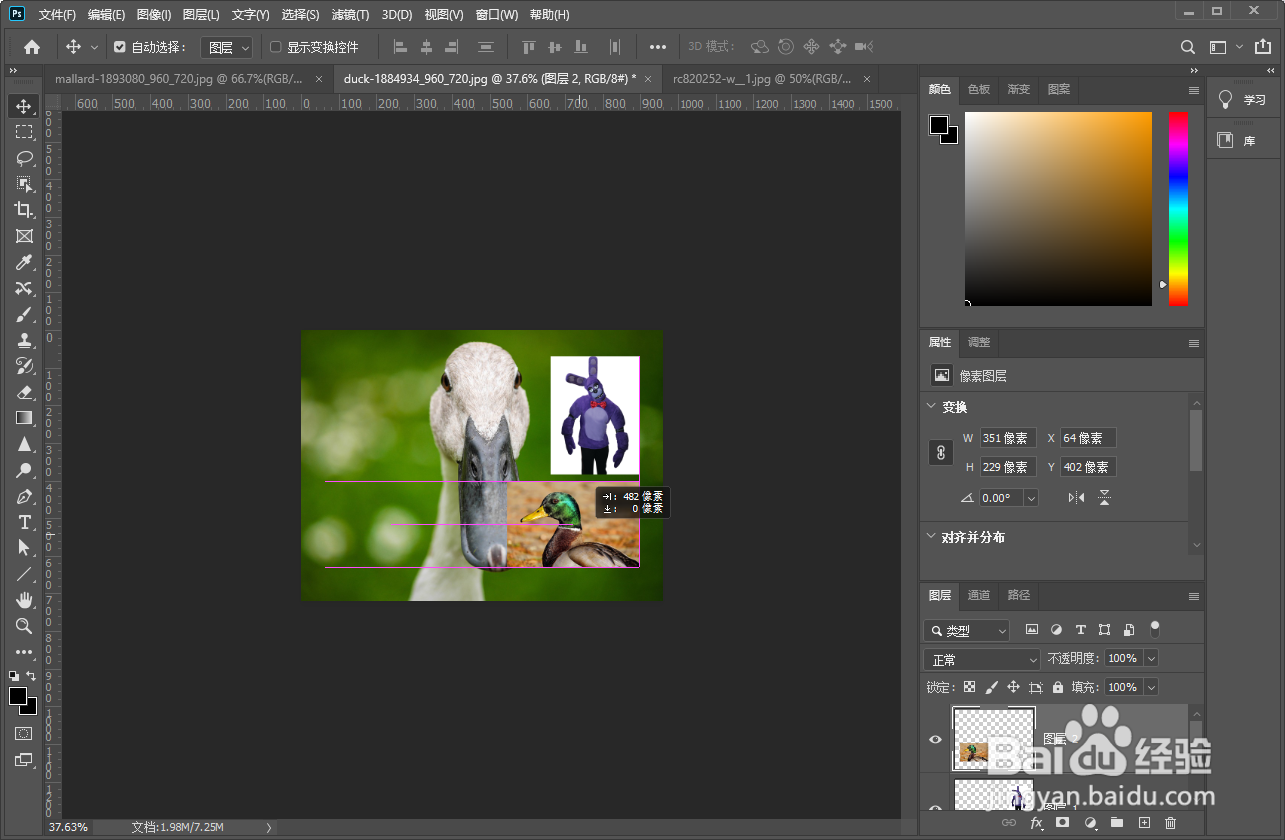This screenshot has width=1285, height=840.
Task: Select the Rectangular Marquee tool
Action: tap(24, 132)
